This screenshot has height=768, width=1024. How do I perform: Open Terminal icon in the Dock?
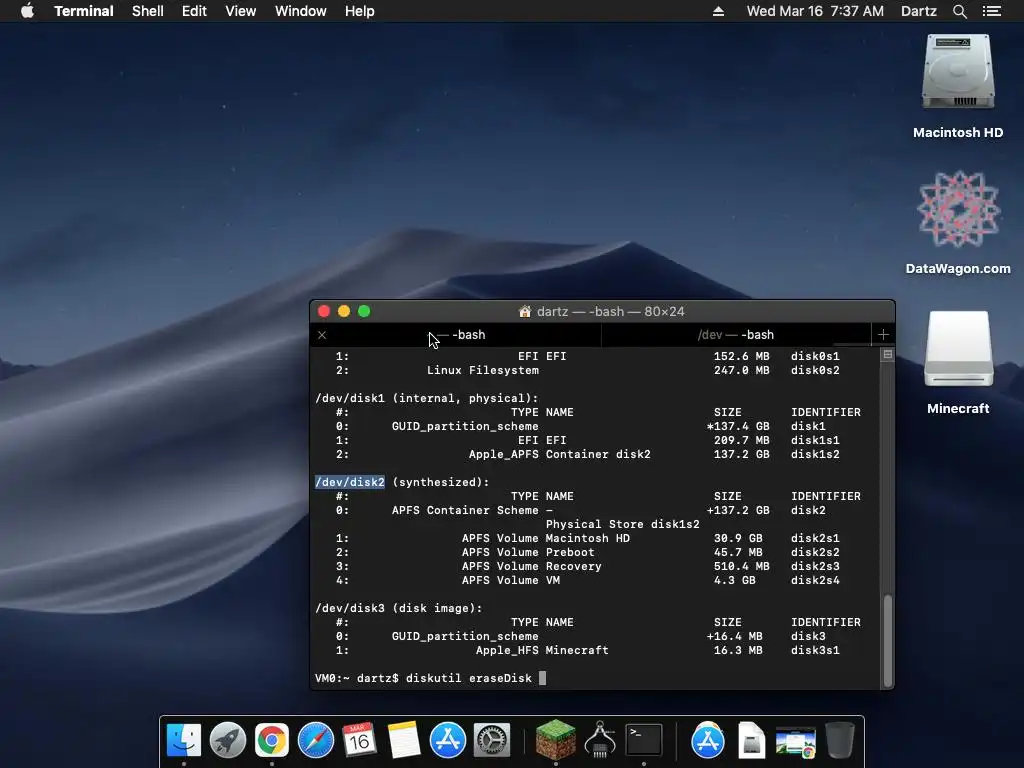click(644, 740)
